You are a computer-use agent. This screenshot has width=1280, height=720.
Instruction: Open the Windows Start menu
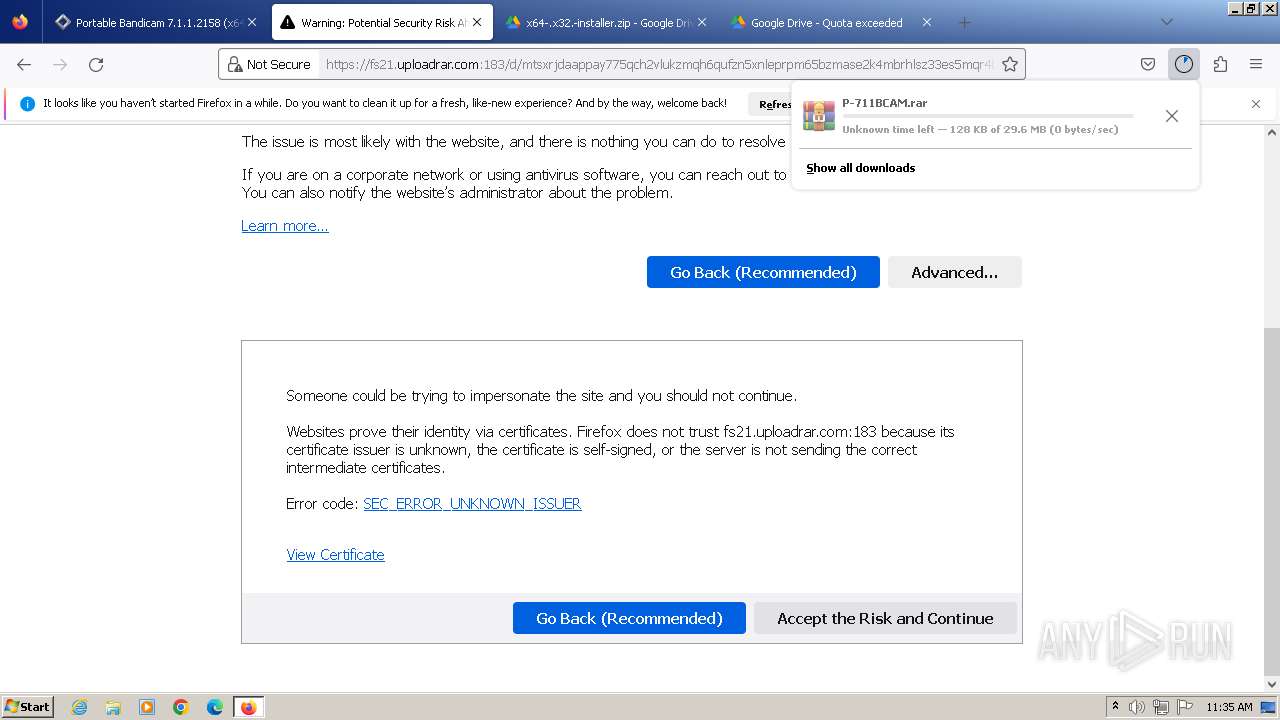point(27,707)
